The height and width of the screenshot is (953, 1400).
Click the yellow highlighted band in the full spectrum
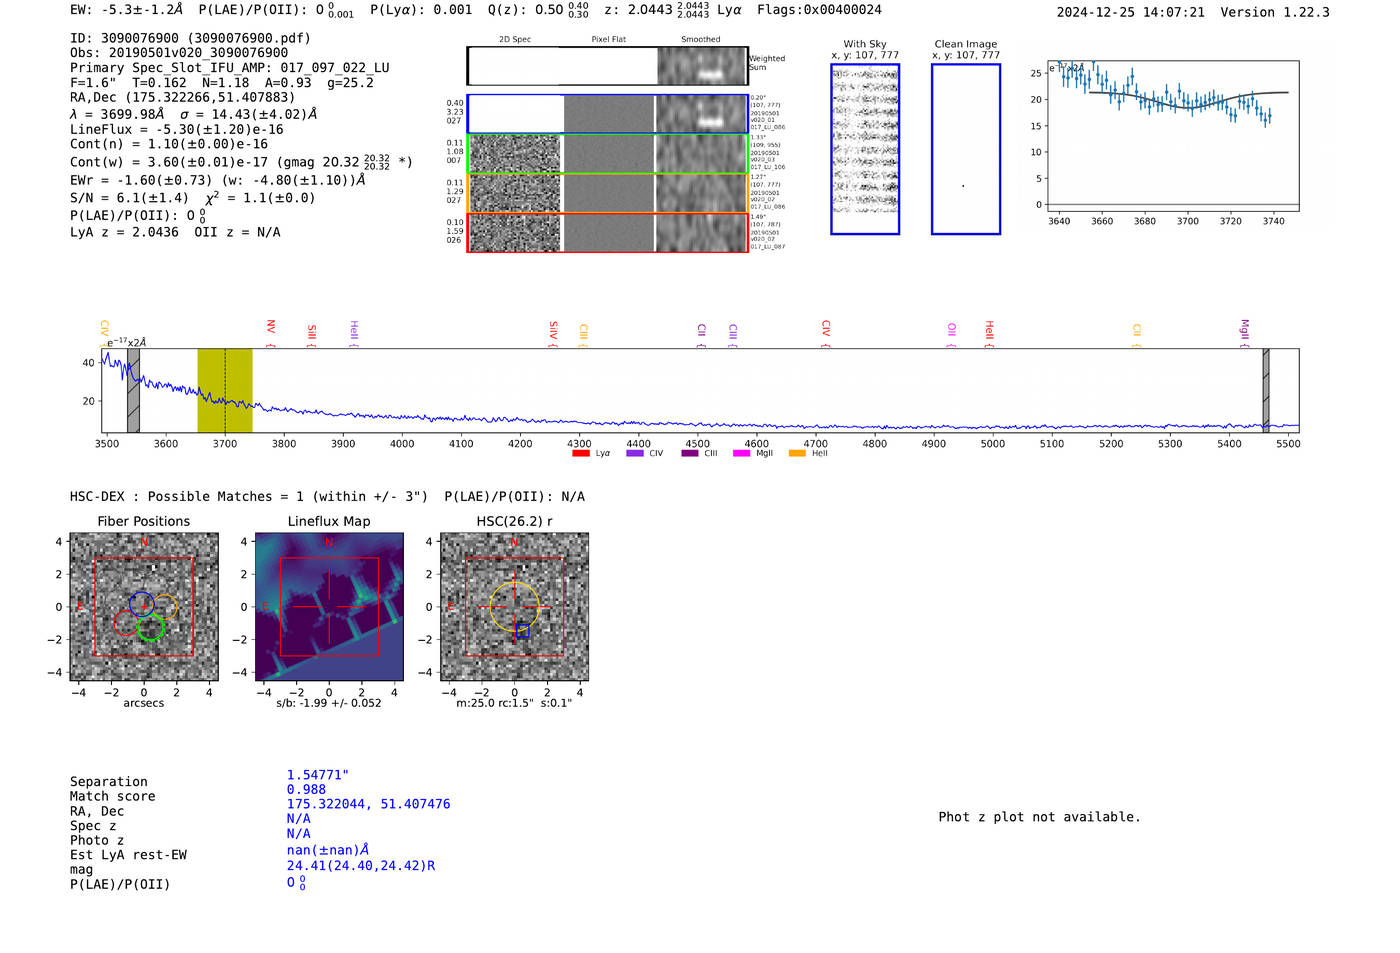tap(224, 390)
